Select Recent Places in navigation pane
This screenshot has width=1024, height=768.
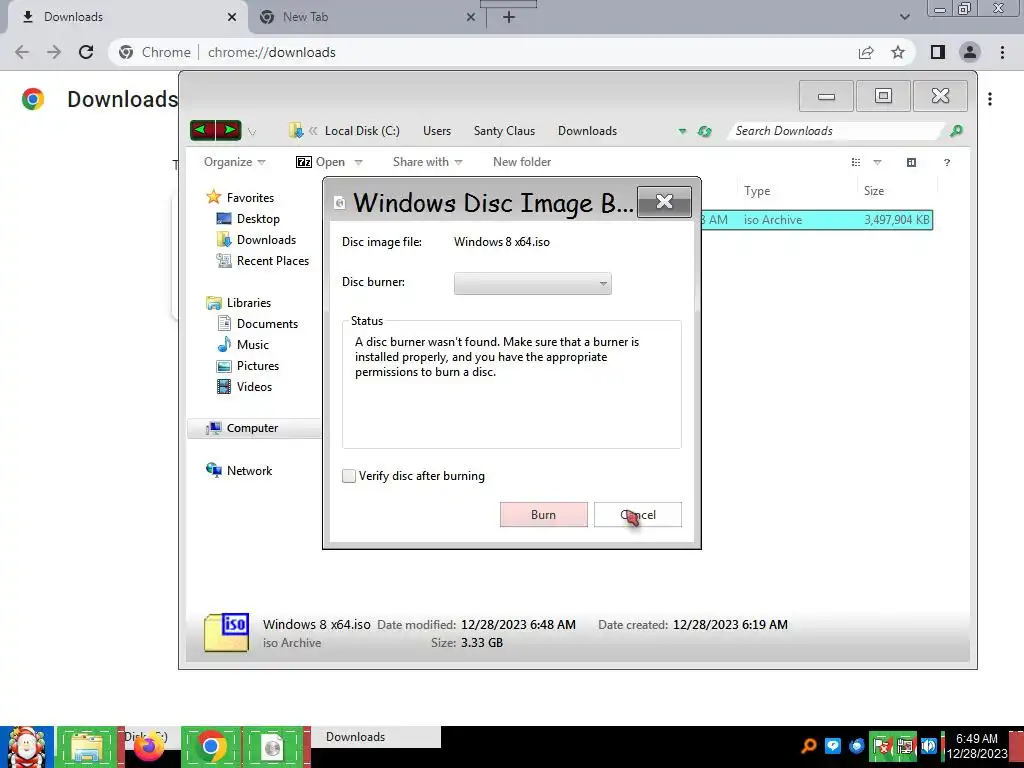click(272, 261)
